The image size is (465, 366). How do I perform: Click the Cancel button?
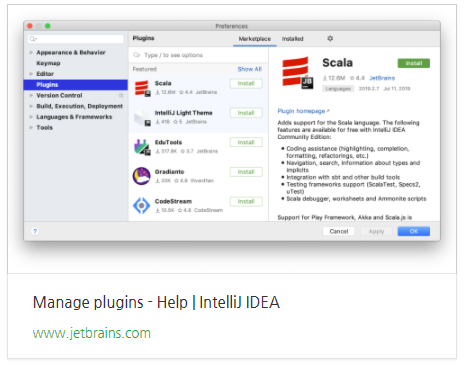pos(339,231)
